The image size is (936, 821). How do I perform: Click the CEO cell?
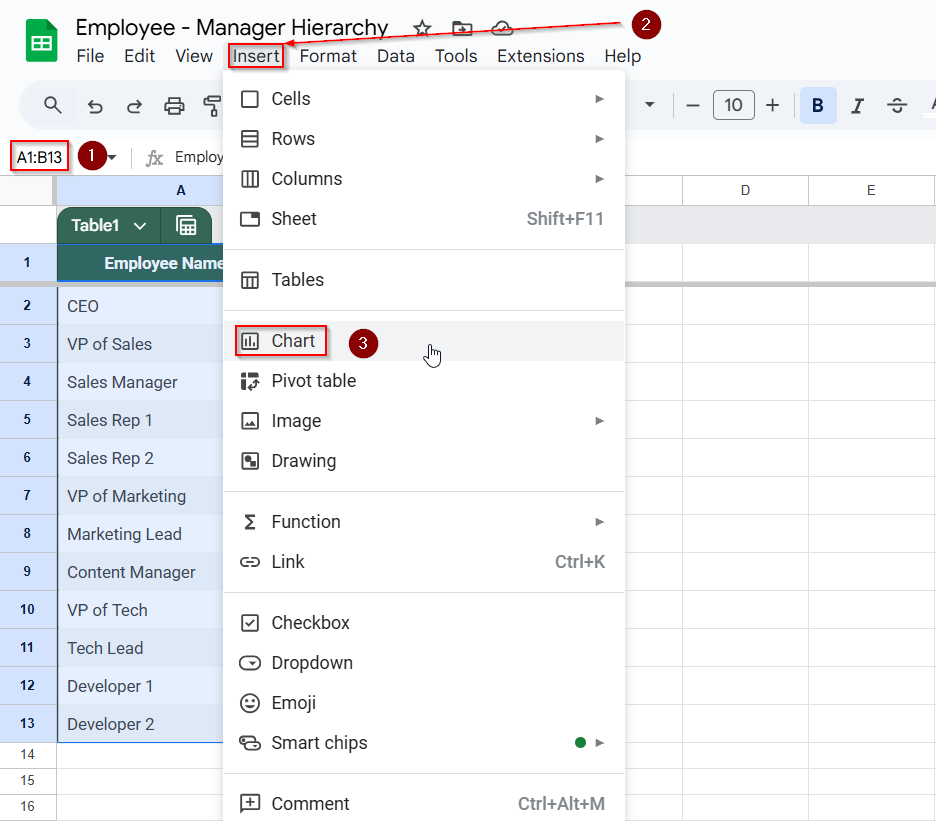pos(140,306)
